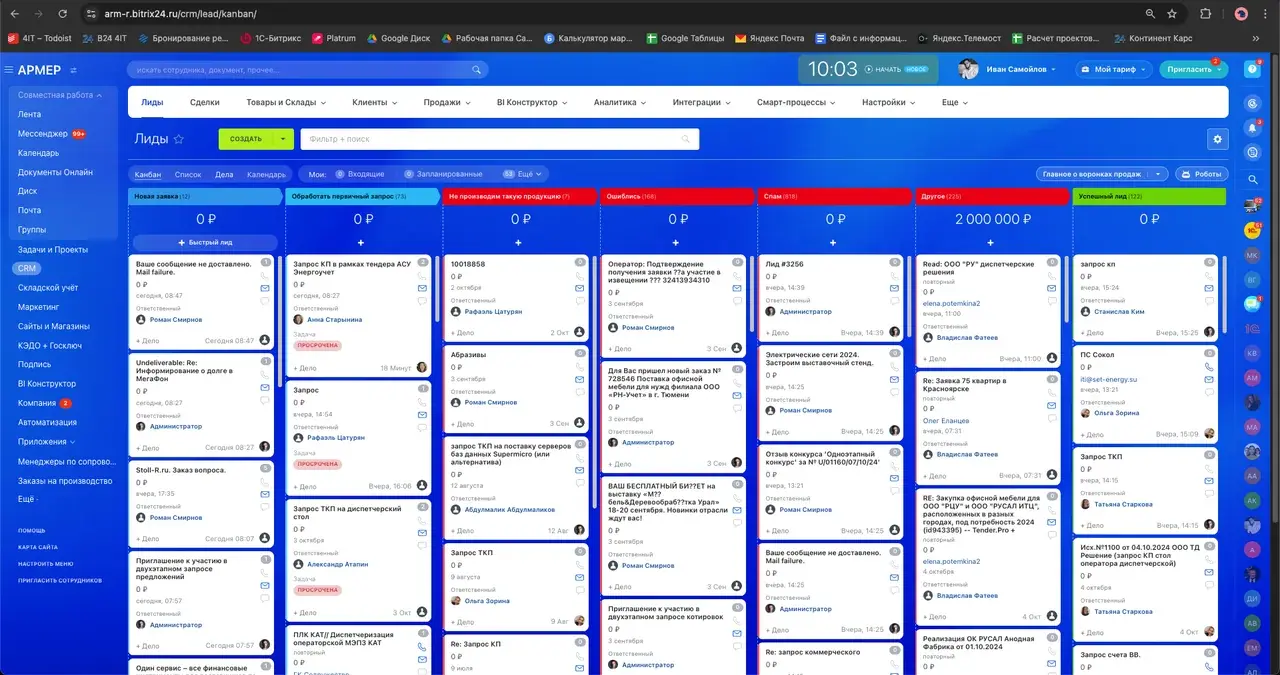Click Быстрый лид button
The width and height of the screenshot is (1280, 675).
coord(205,243)
